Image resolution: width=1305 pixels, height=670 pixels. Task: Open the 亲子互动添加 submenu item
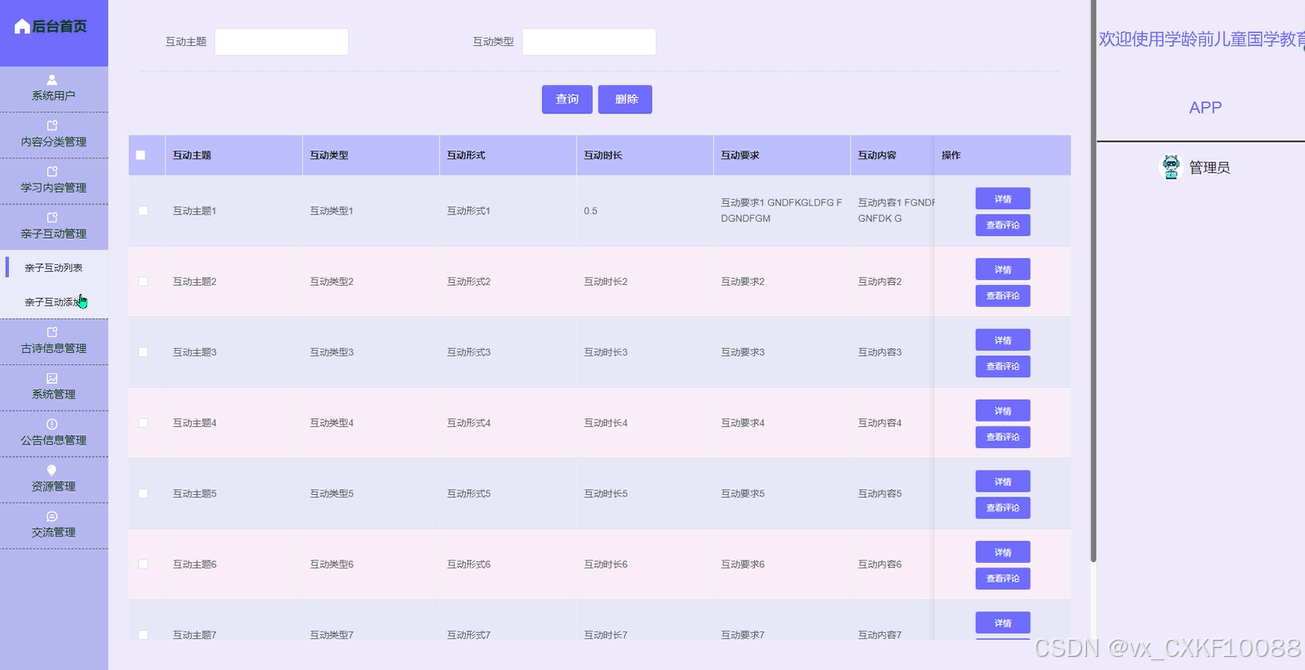[x=54, y=302]
